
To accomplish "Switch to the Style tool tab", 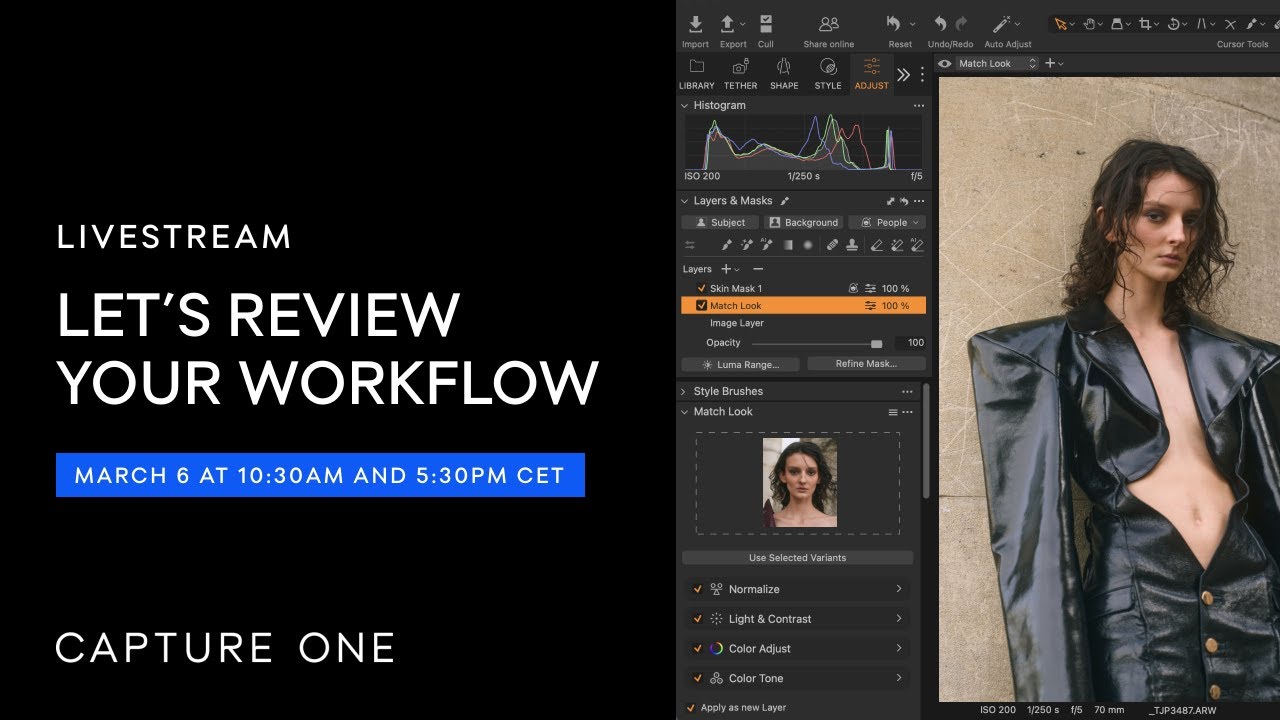I will [828, 74].
